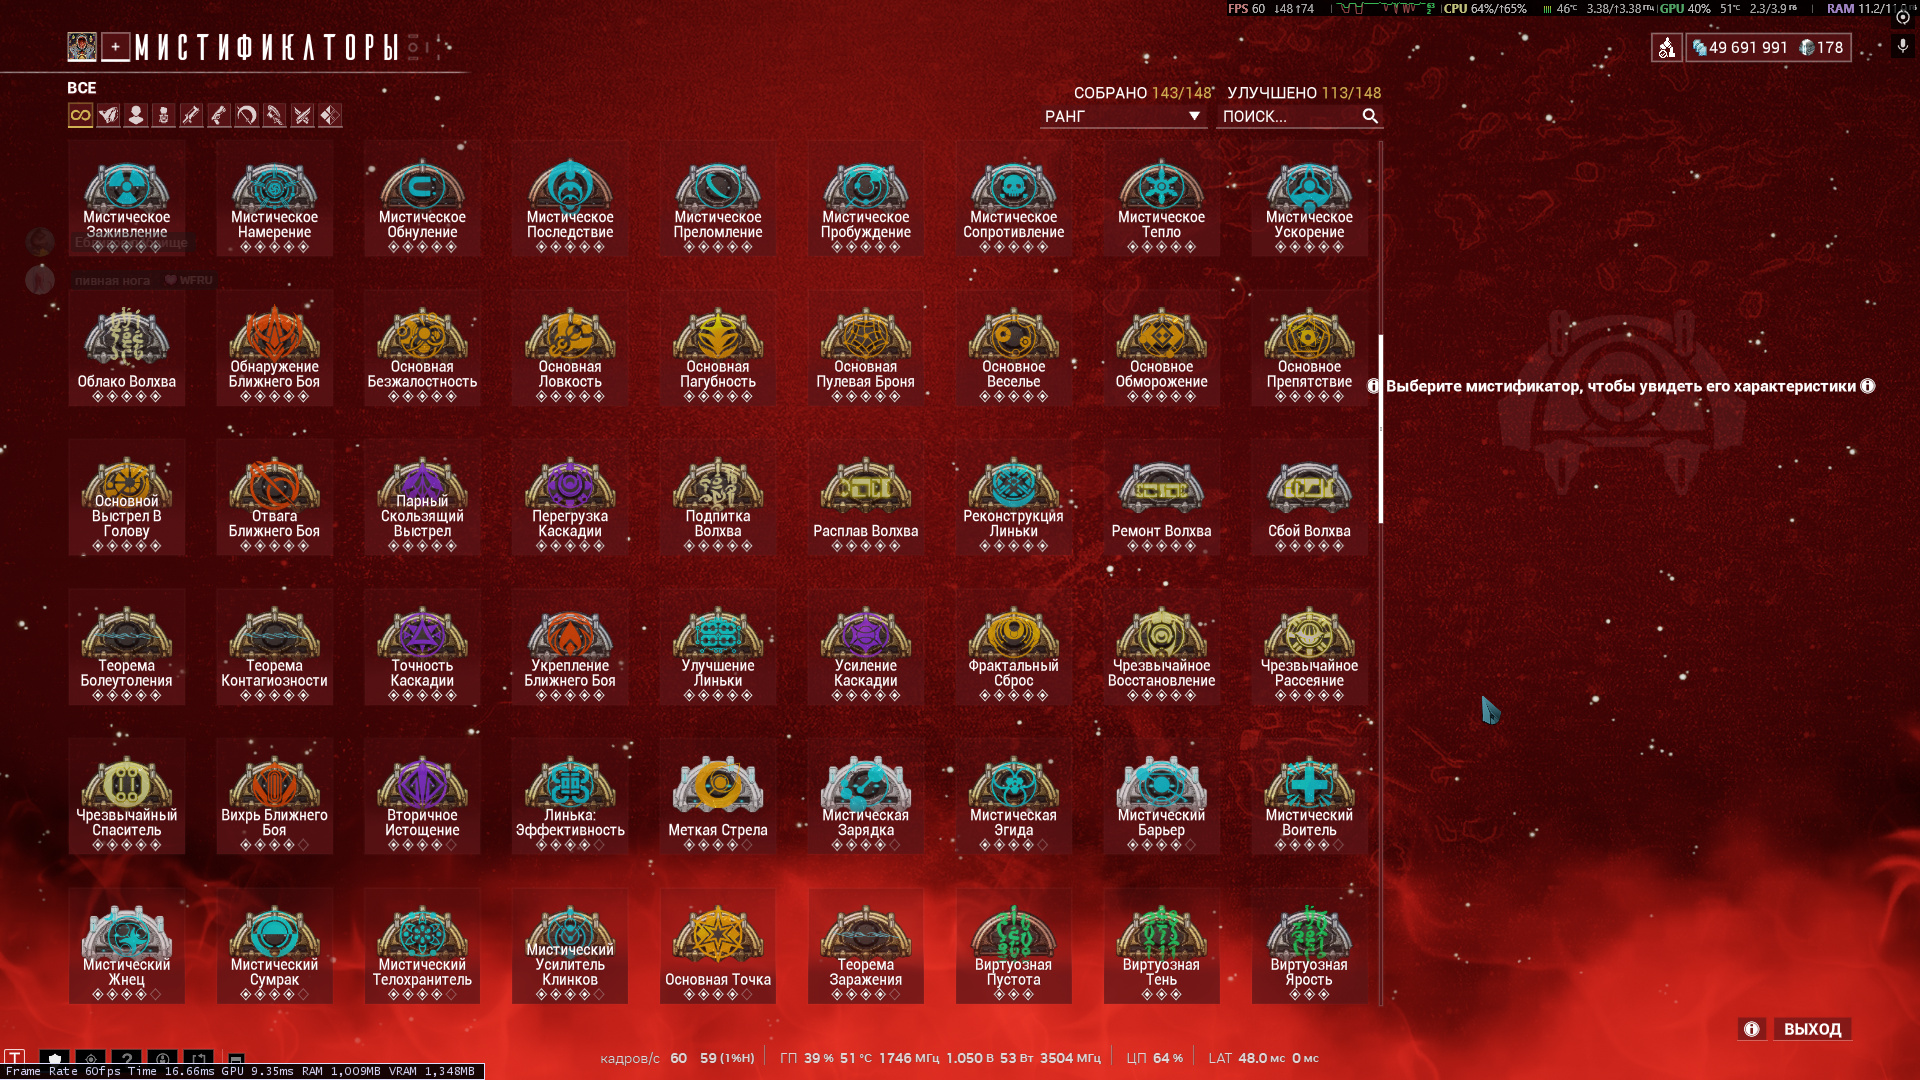The width and height of the screenshot is (1920, 1080).
Task: Select the Теорема Болеутоления arcane
Action: tap(127, 647)
